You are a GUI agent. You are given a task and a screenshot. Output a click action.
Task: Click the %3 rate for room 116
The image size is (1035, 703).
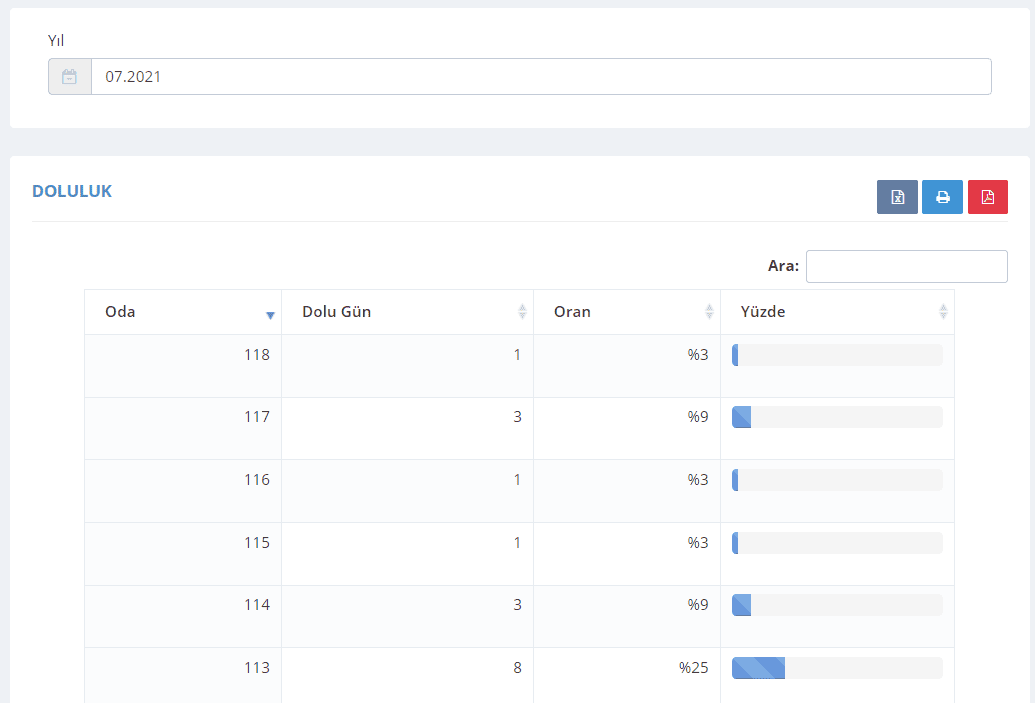pos(698,480)
